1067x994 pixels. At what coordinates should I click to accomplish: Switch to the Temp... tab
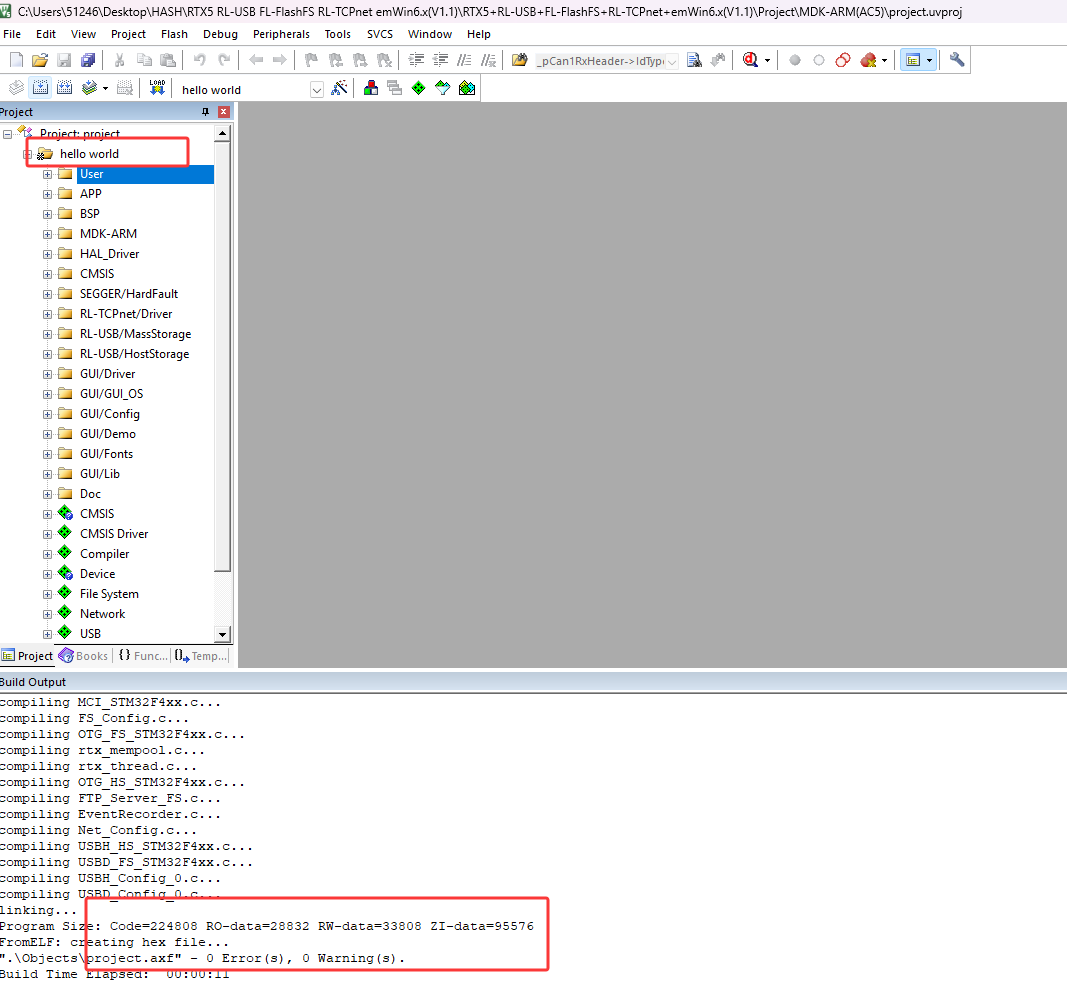(x=201, y=656)
